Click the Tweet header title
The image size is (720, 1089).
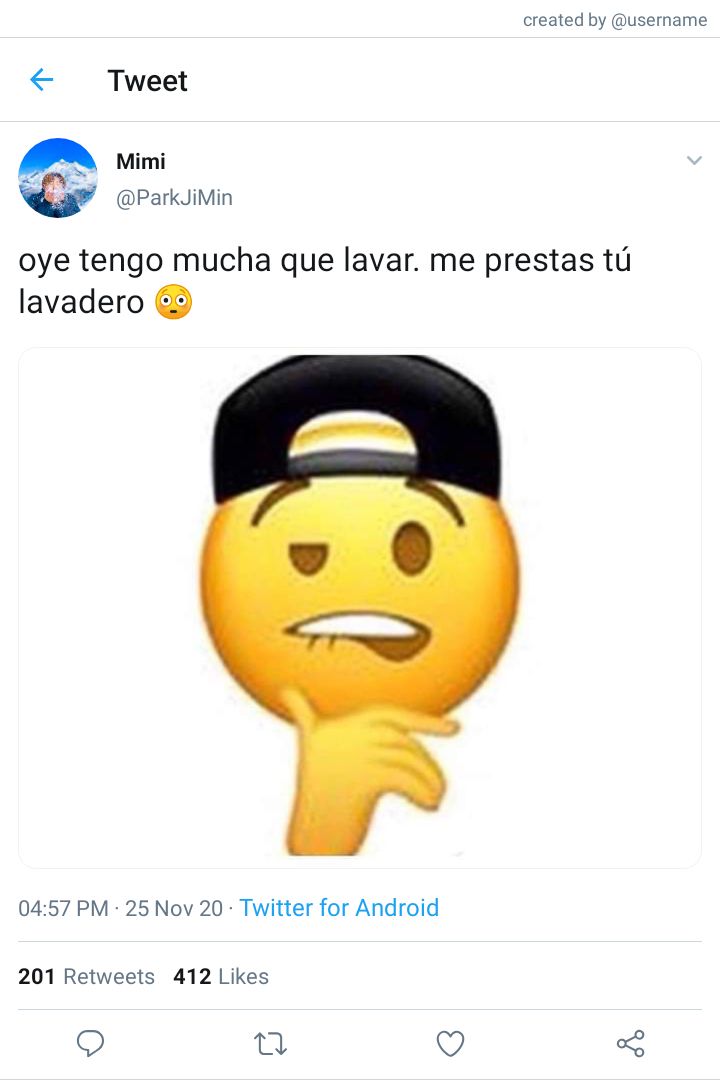point(147,81)
